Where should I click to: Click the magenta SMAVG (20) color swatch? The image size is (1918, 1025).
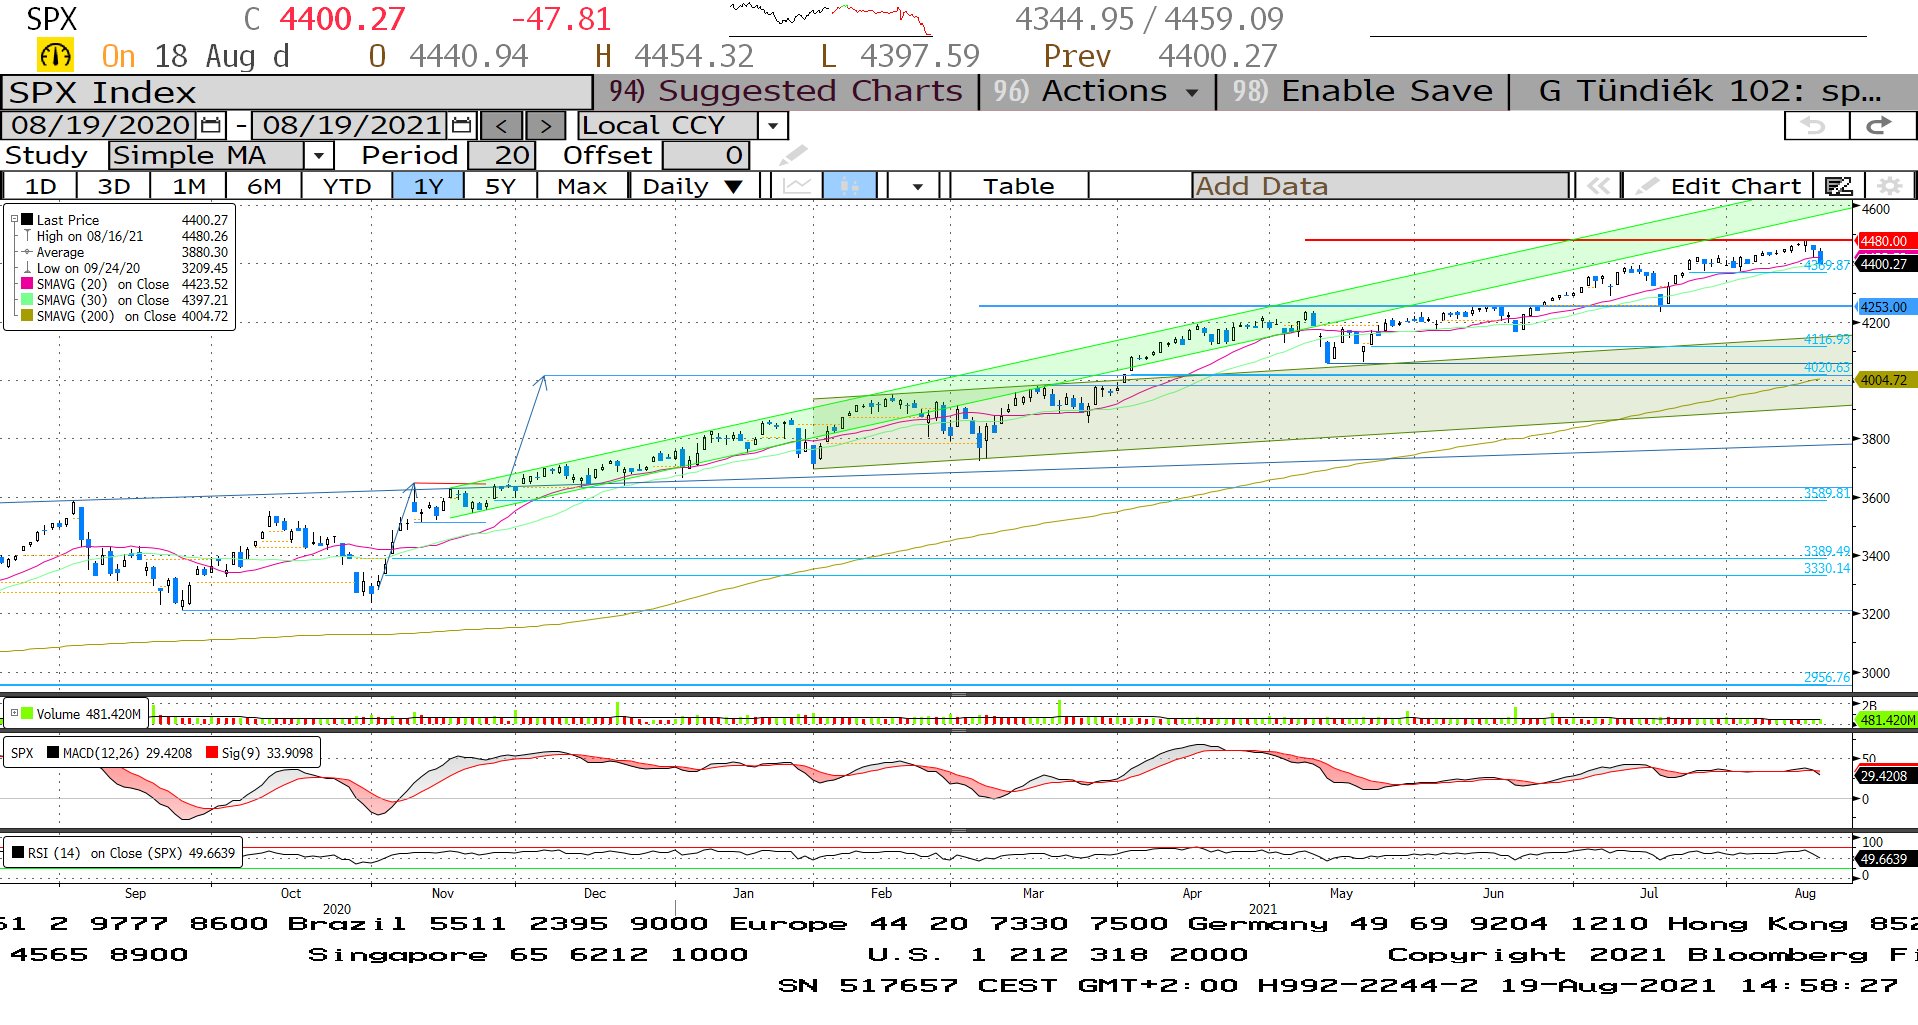(28, 283)
